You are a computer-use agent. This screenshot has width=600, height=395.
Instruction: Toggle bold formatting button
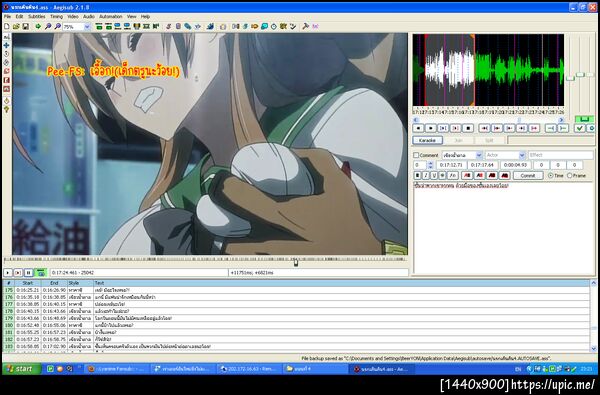tap(417, 175)
